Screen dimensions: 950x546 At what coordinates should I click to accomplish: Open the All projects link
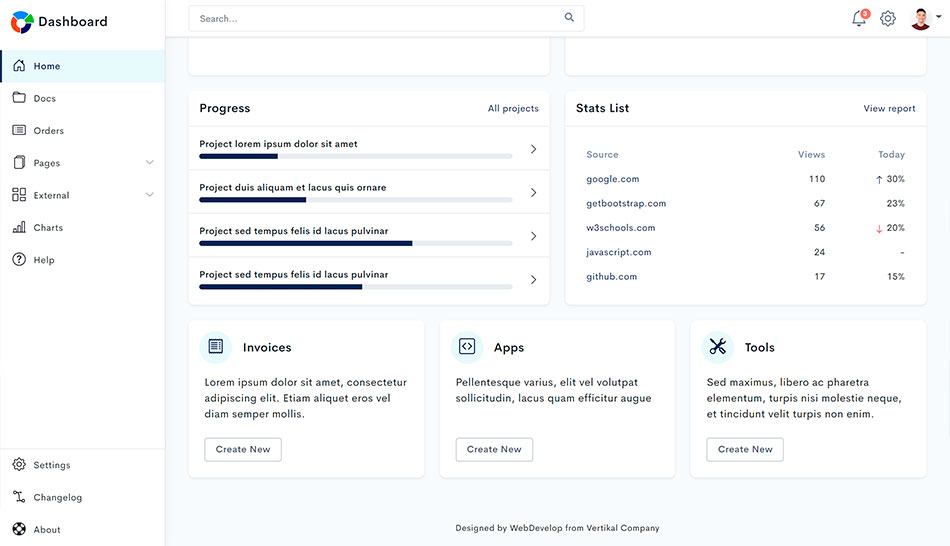point(513,108)
